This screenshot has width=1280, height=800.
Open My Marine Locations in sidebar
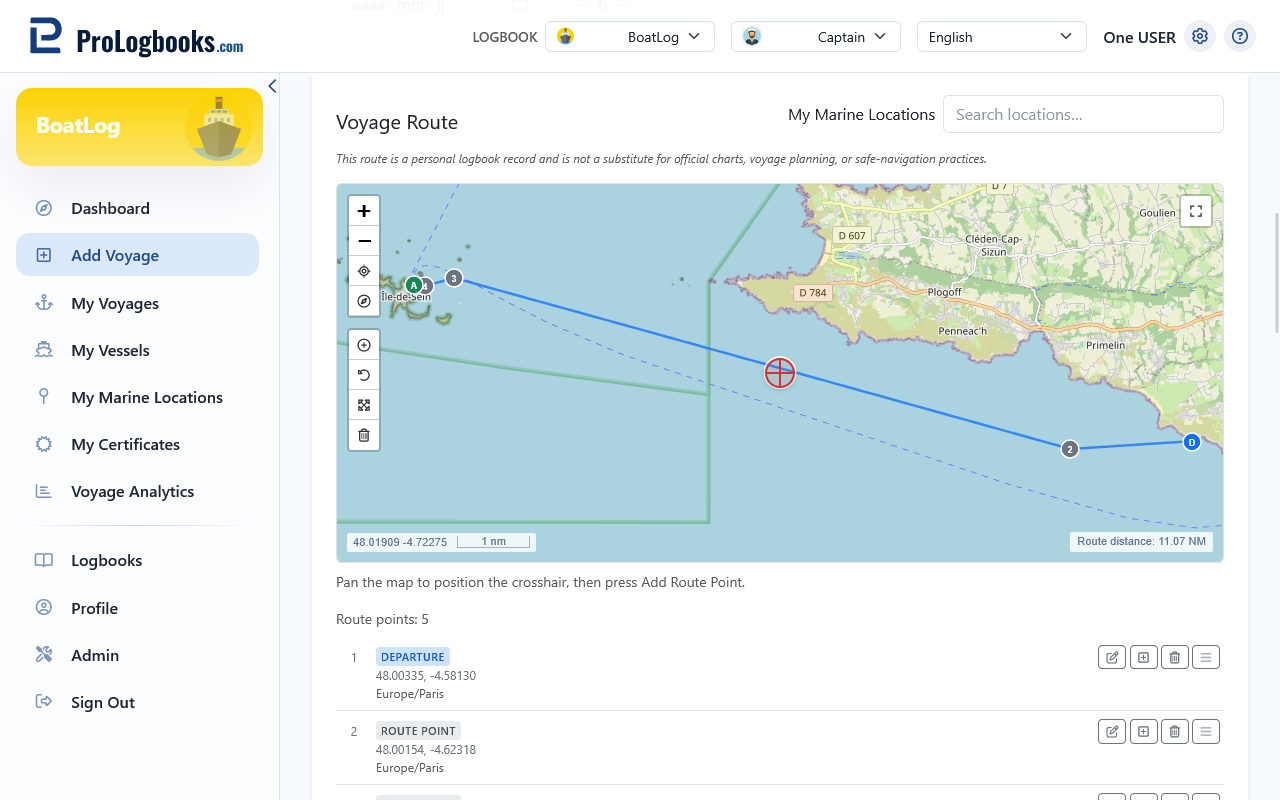137,397
